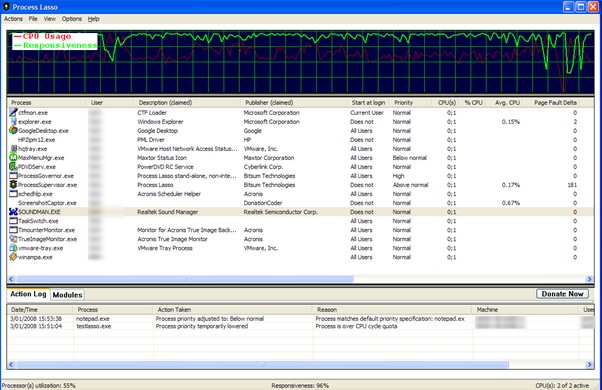
Task: Click the process list scroll right arrow
Action: [x=589, y=279]
